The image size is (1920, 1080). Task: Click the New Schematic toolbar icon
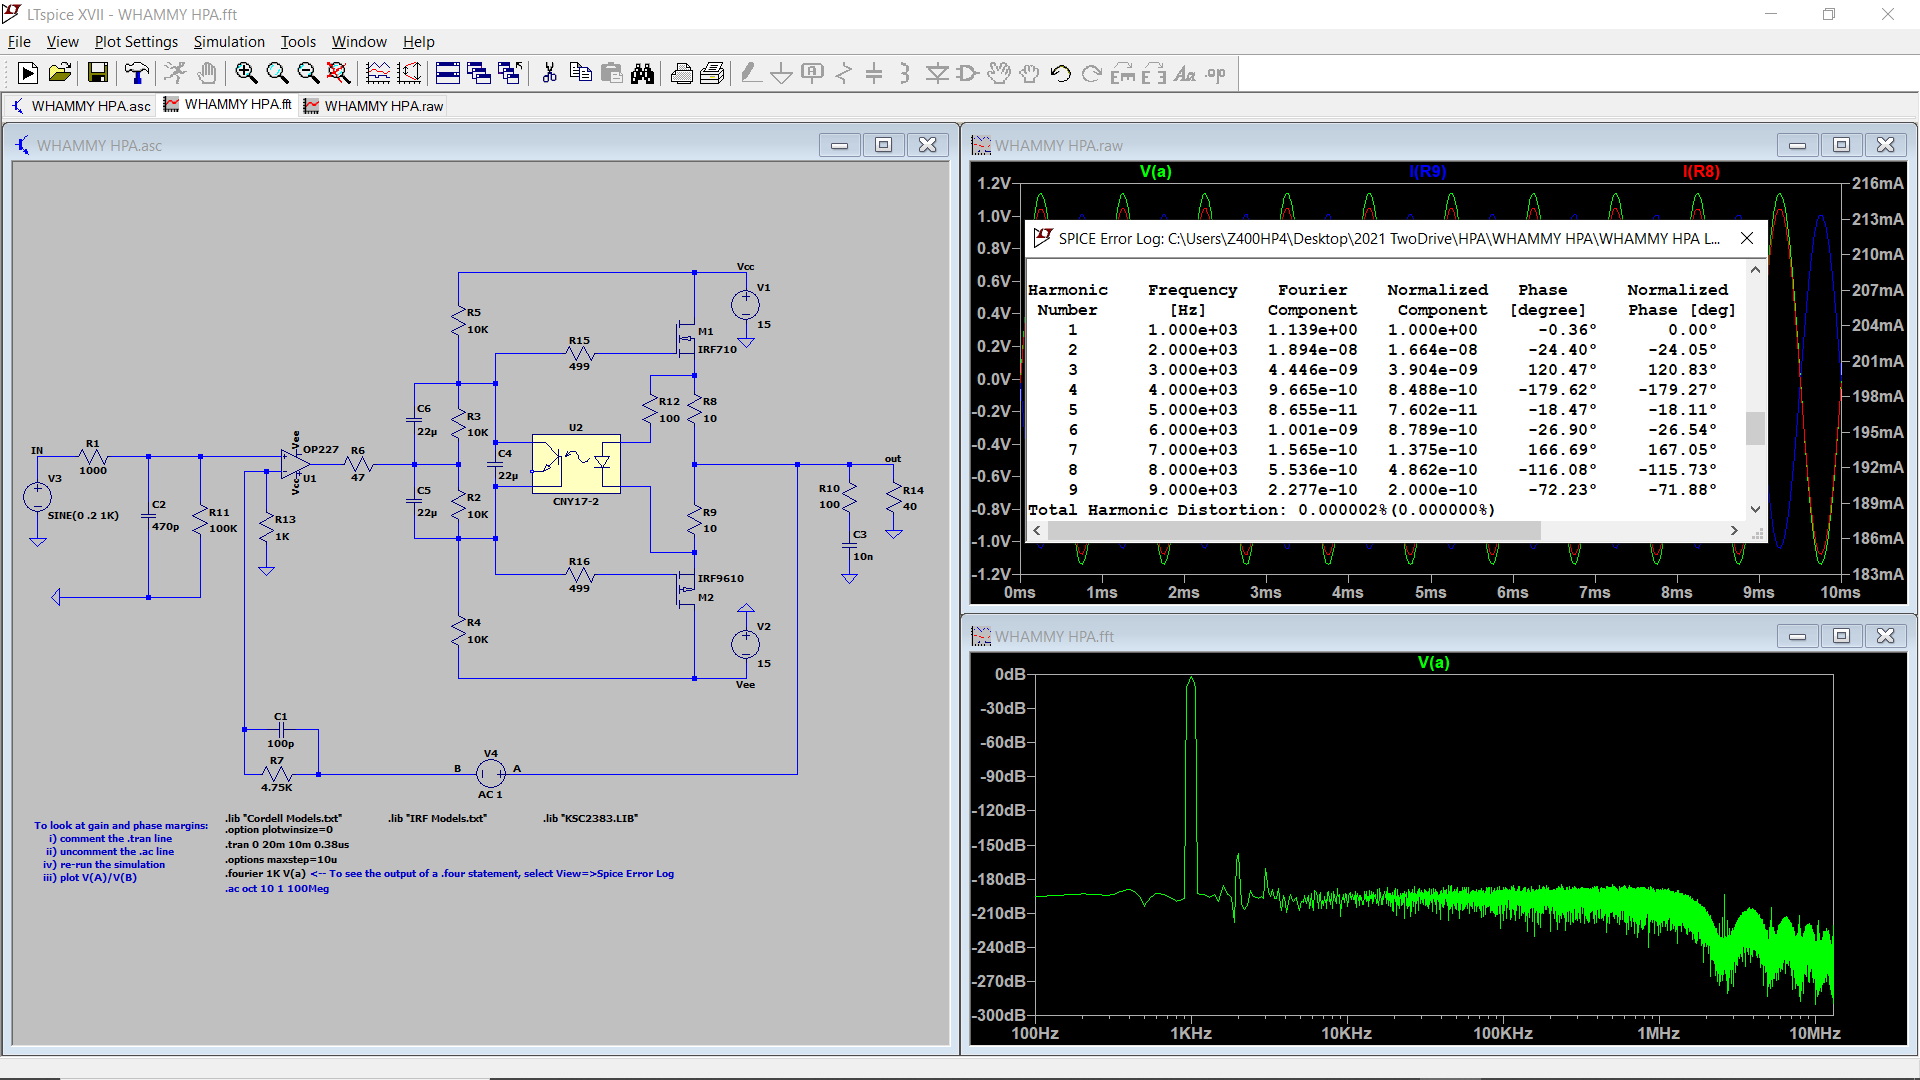coord(28,73)
